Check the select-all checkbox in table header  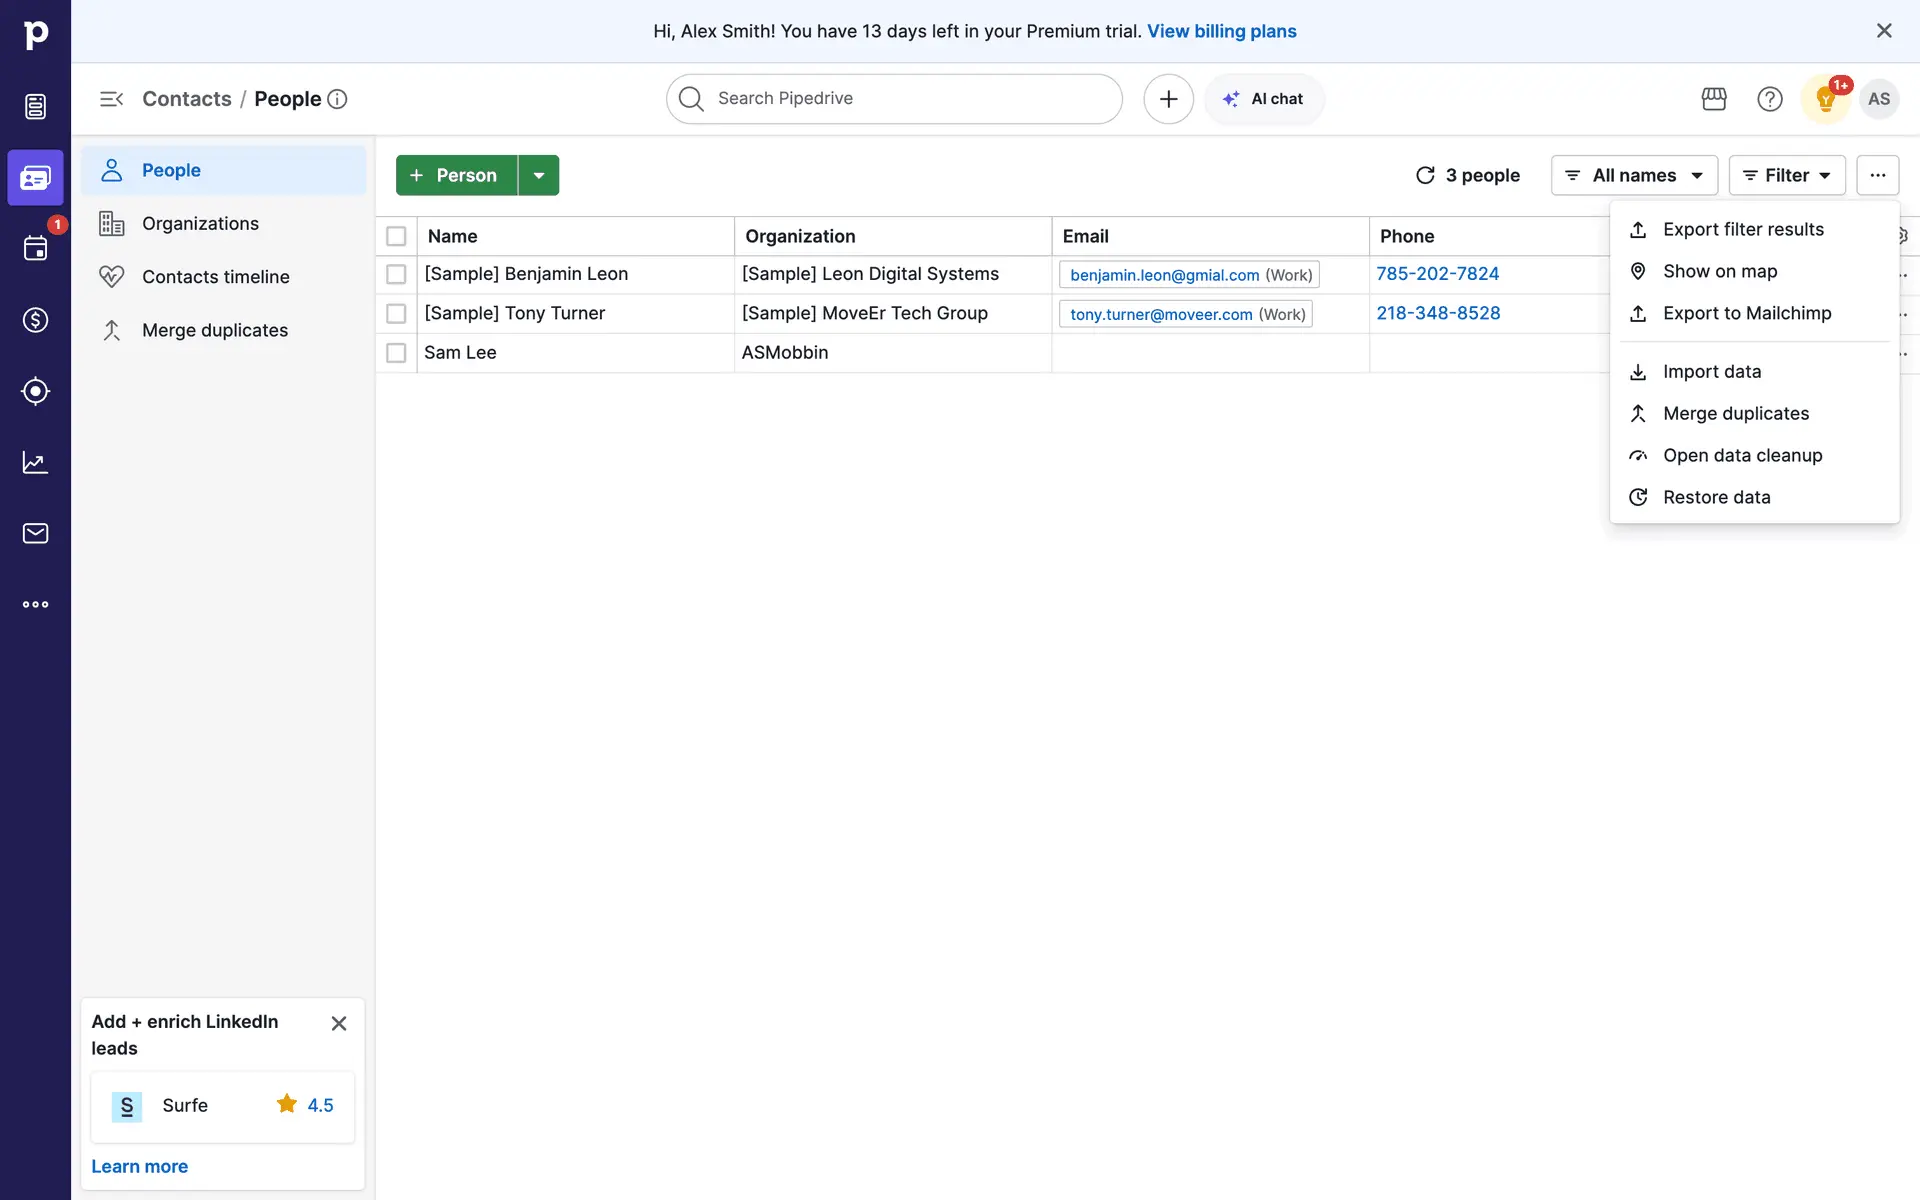tap(396, 236)
